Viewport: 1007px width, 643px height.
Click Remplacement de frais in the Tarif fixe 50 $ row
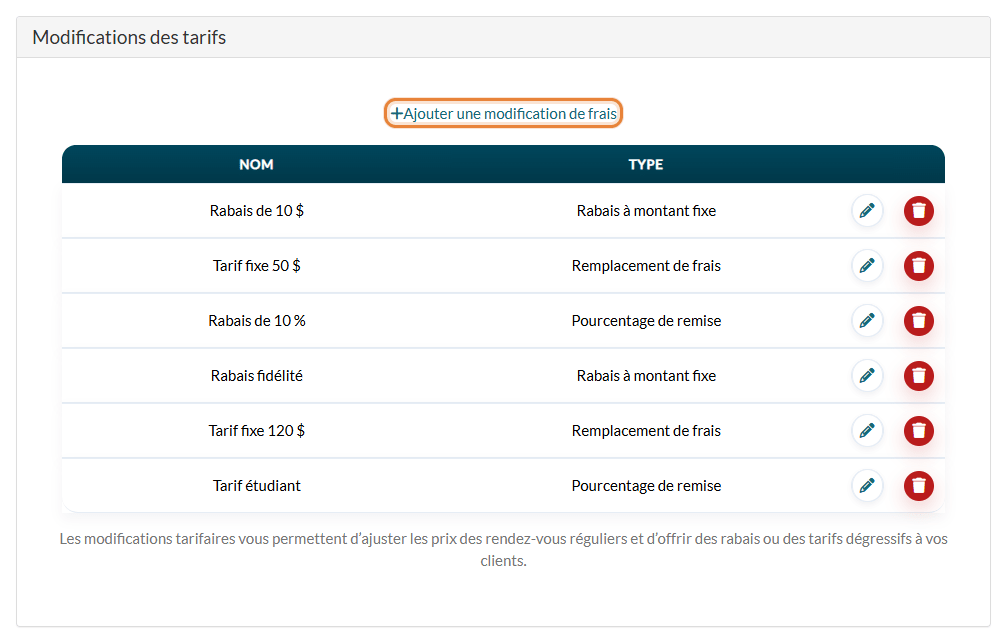point(646,266)
